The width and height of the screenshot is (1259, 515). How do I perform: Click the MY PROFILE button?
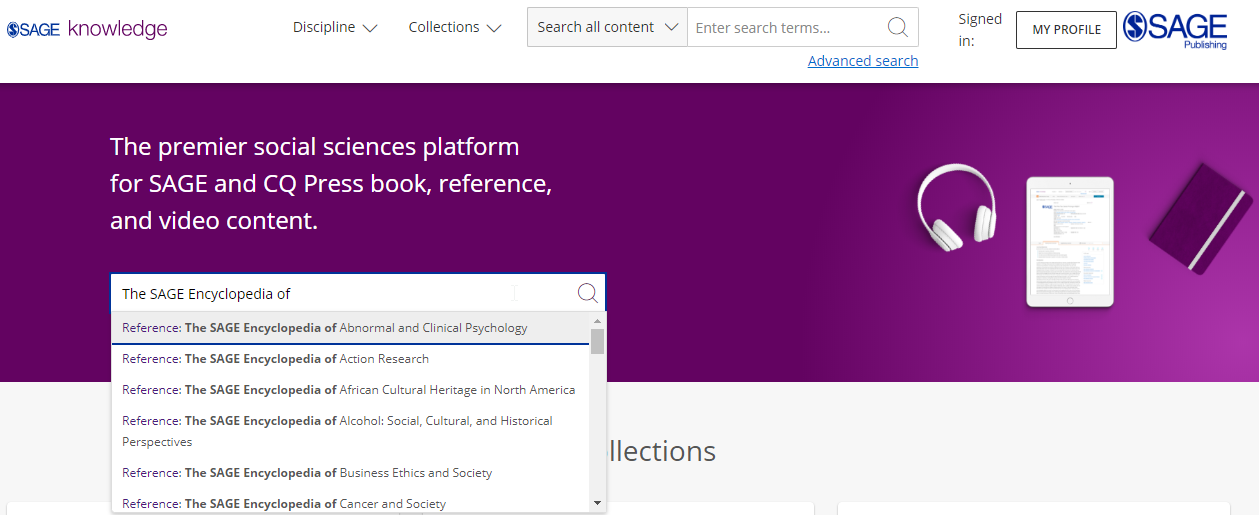coord(1066,30)
